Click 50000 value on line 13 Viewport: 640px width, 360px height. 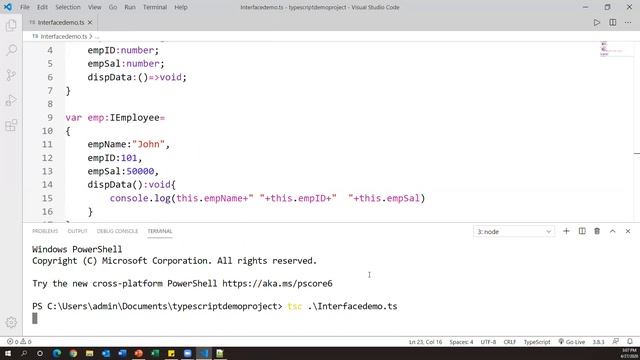(140, 171)
